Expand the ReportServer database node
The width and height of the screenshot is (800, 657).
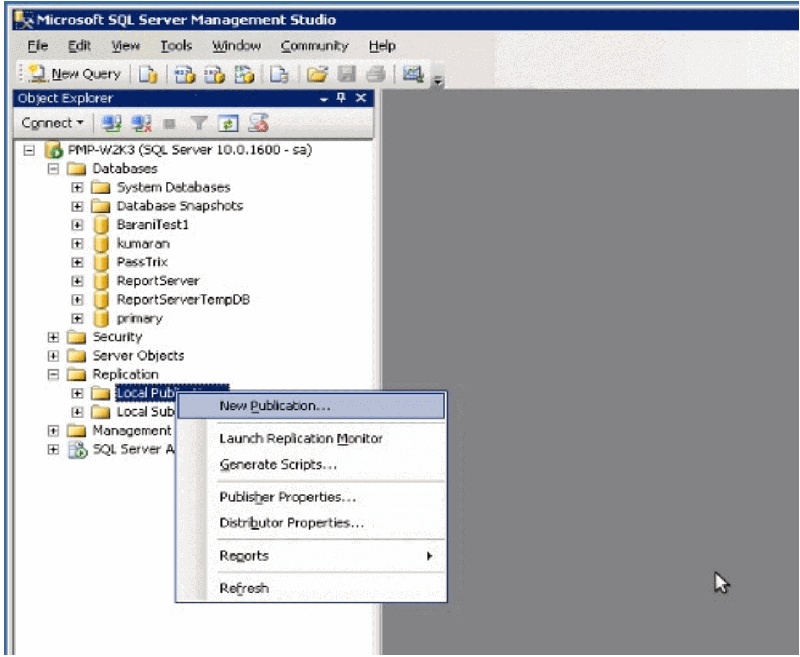coord(77,281)
